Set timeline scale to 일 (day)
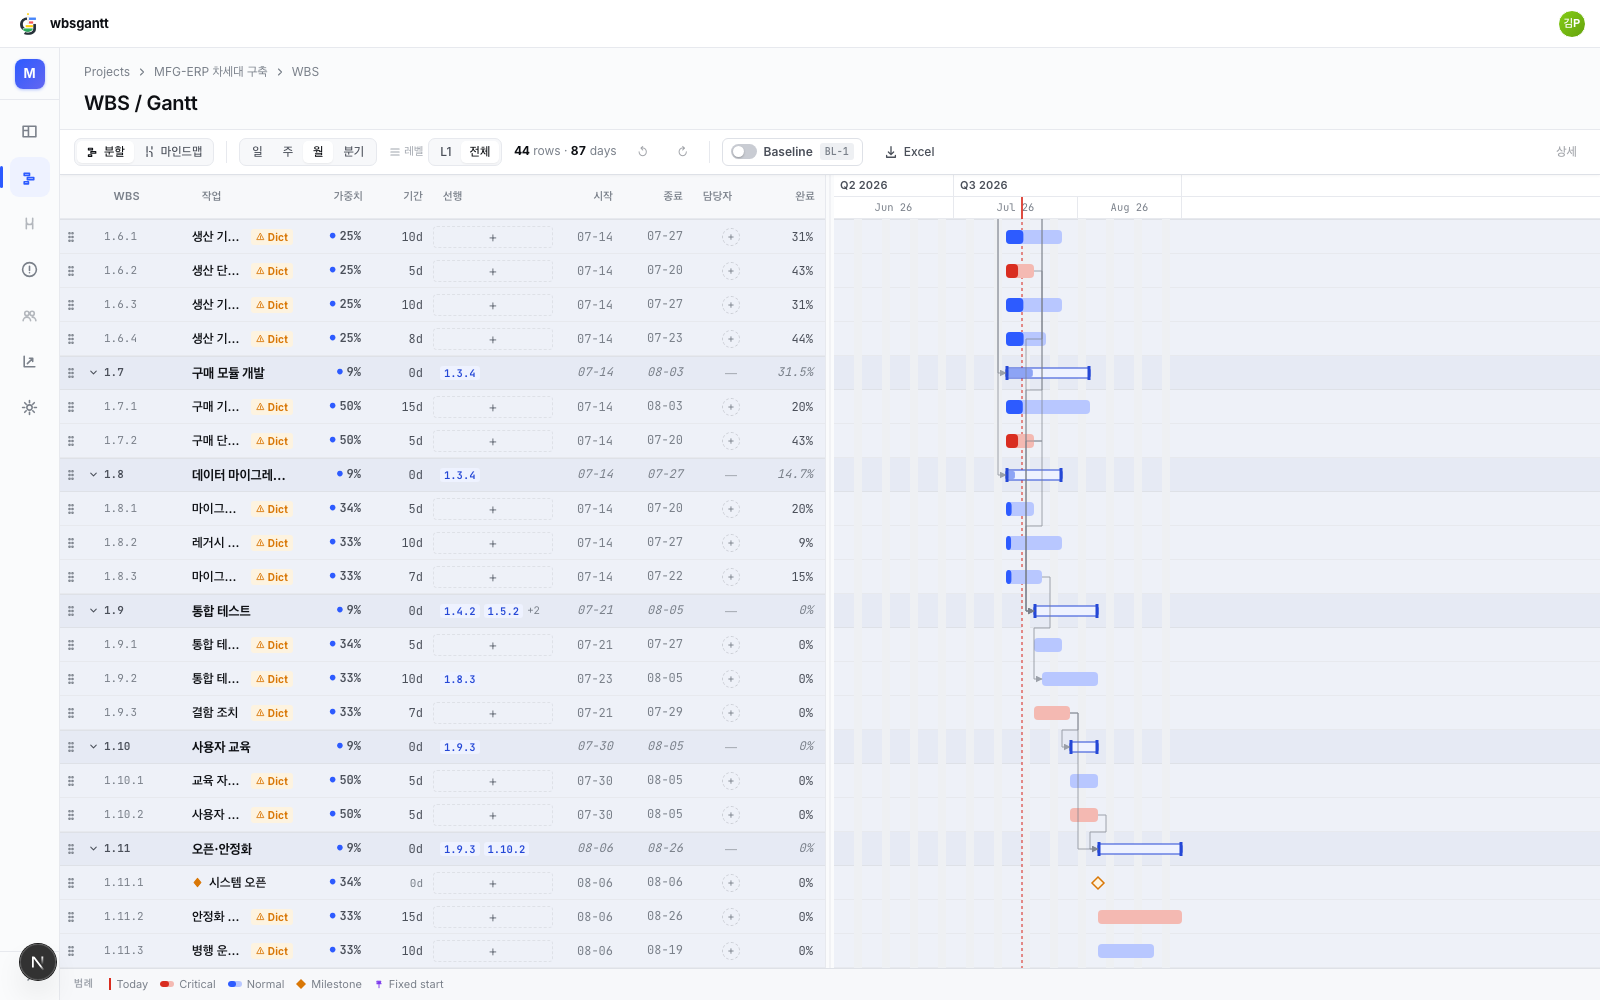Screen dimensions: 1600x1000 click(x=257, y=152)
